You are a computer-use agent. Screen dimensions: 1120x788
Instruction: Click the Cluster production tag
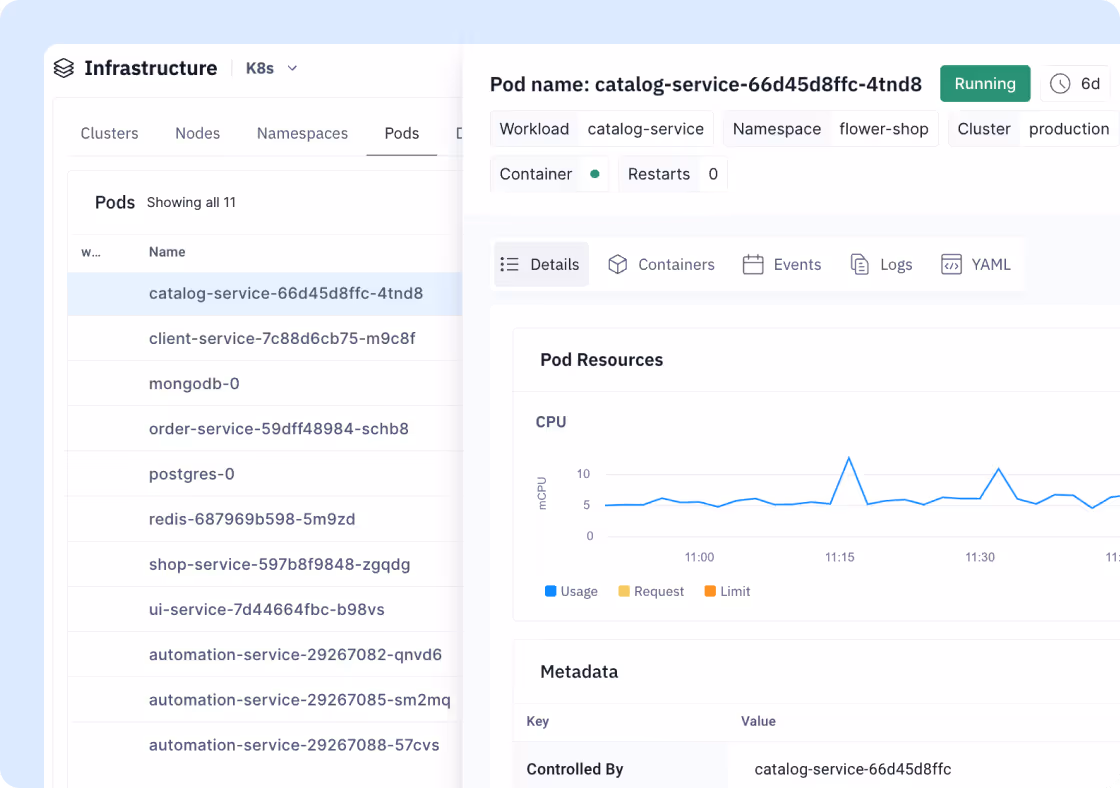(1034, 129)
